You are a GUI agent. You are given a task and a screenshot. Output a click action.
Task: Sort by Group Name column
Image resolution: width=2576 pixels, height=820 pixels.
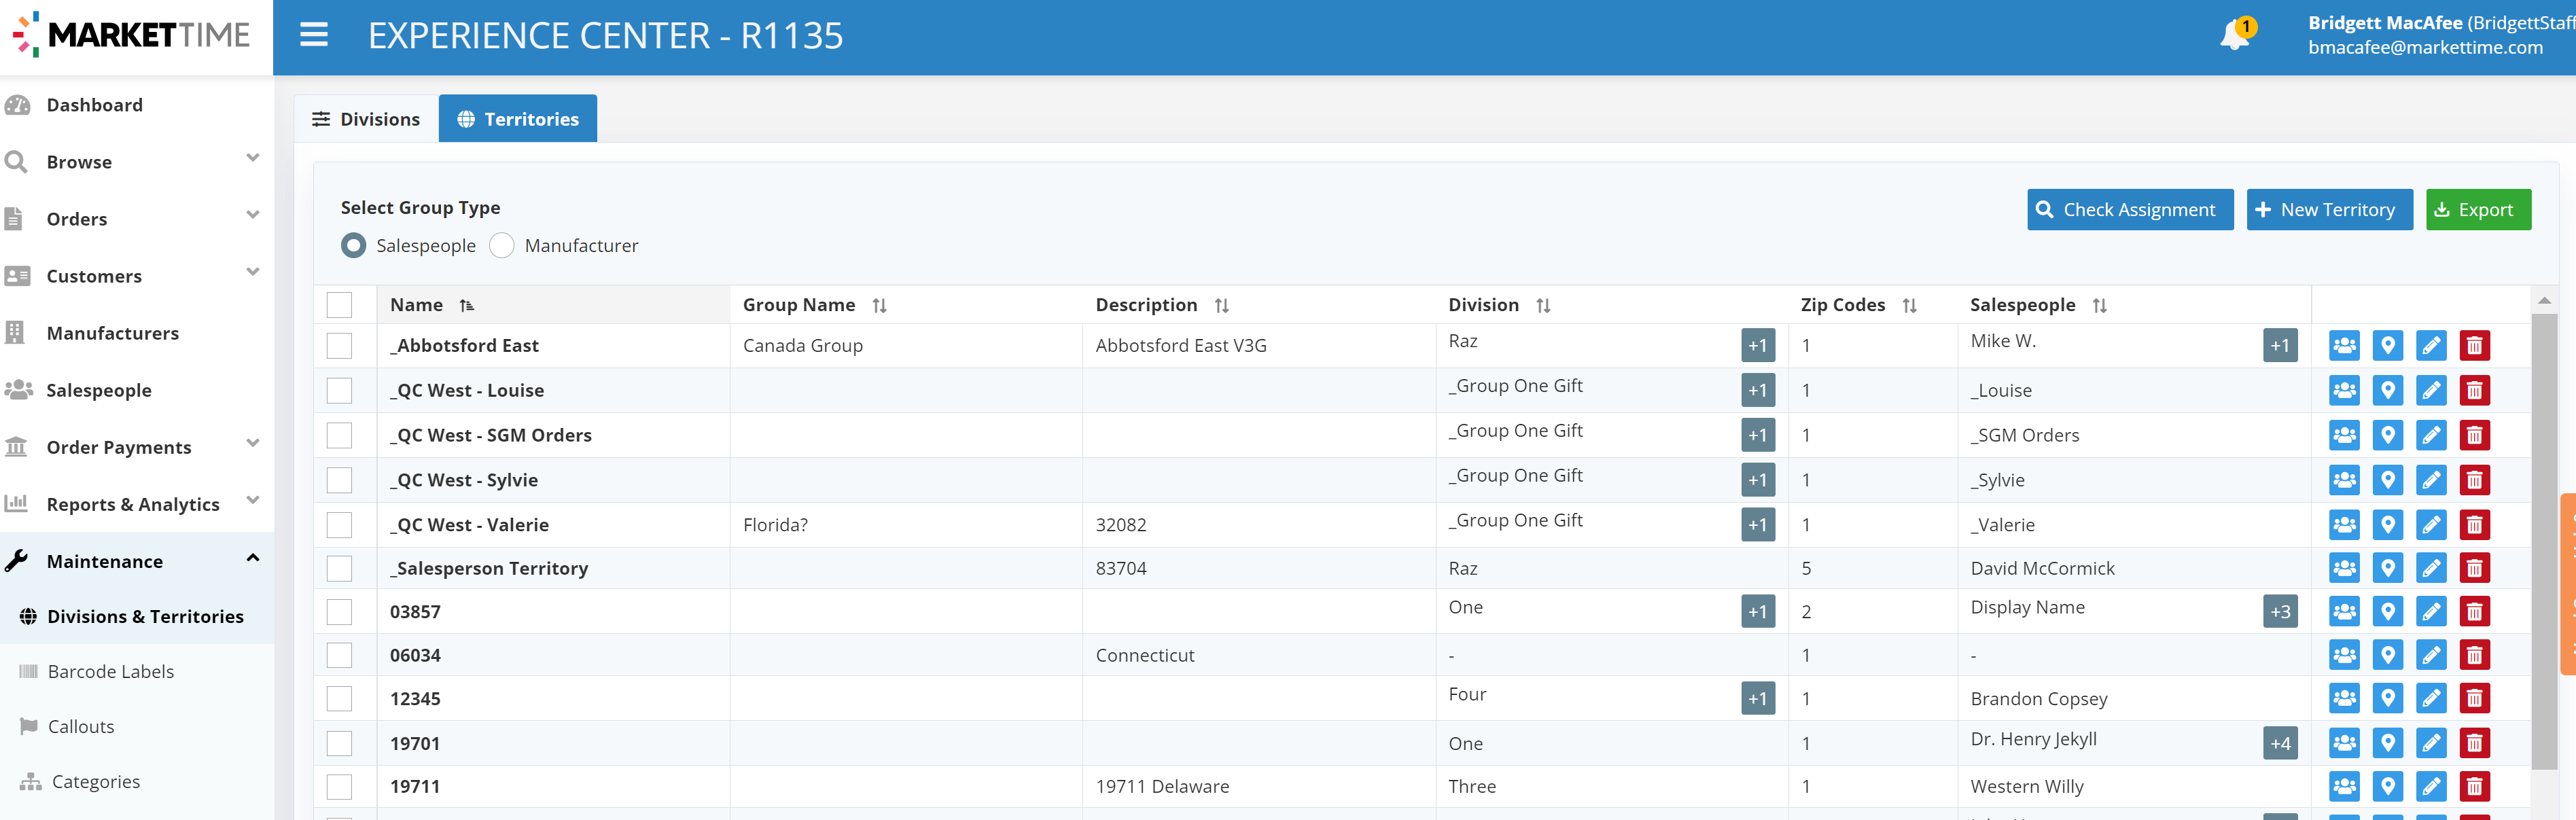coord(879,306)
